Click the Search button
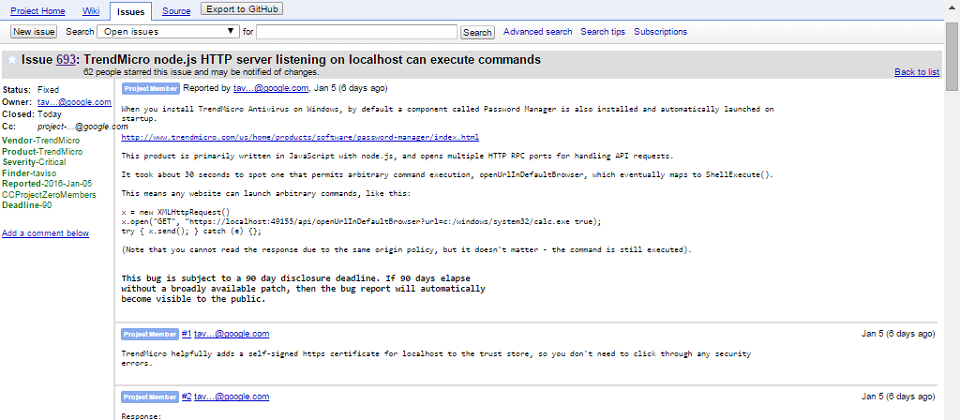This screenshot has height=420, width=960. pyautogui.click(x=477, y=32)
